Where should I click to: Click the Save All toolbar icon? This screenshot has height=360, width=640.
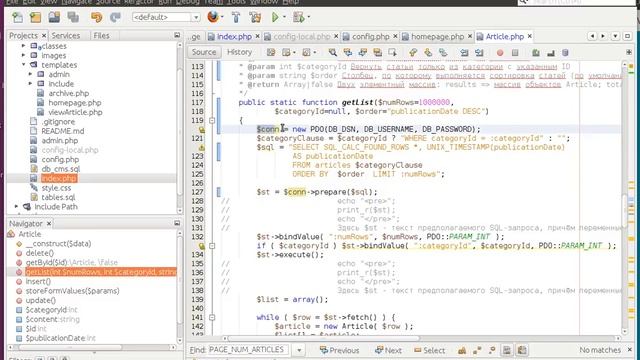coord(73,17)
